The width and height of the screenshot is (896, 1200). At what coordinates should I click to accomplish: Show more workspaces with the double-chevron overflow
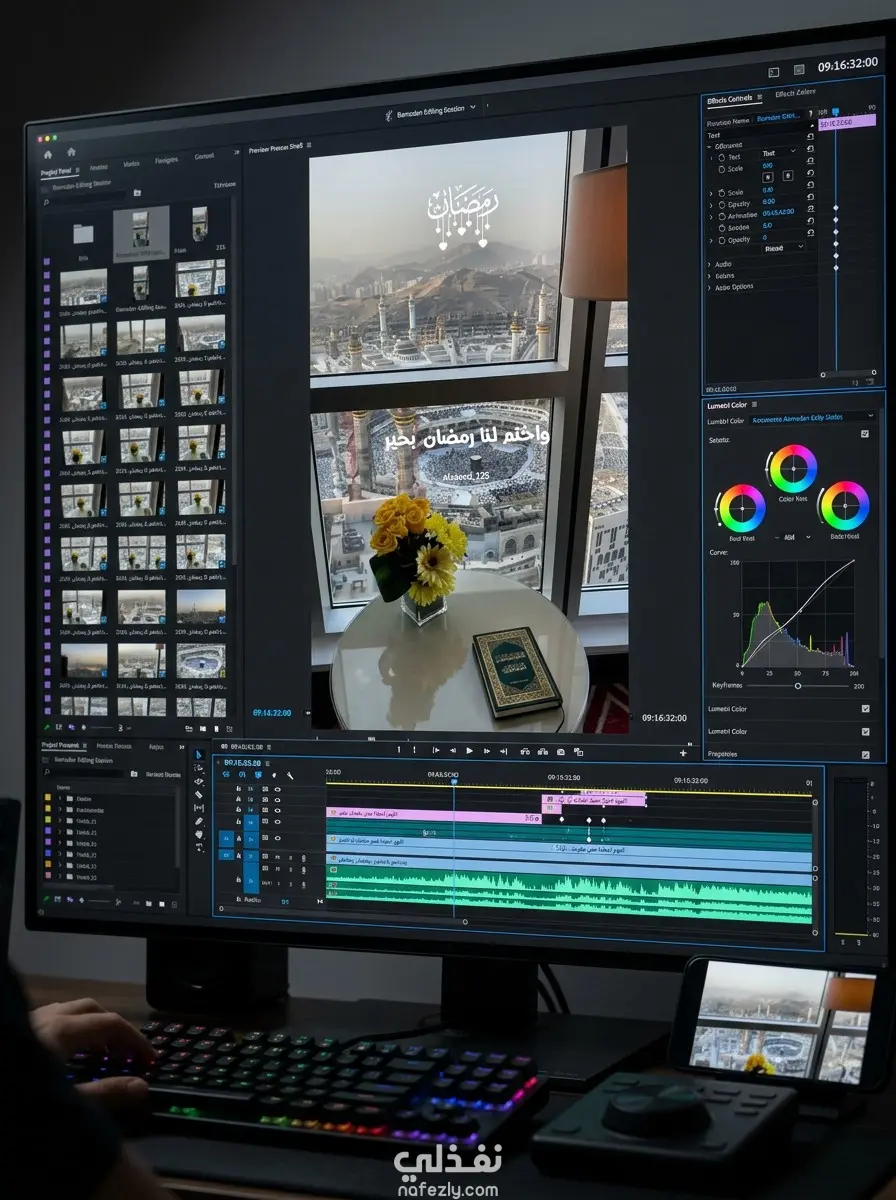click(x=237, y=152)
